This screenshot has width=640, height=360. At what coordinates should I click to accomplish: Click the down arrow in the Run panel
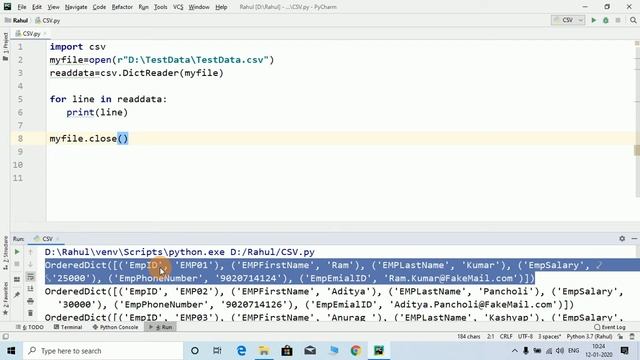tap(30, 264)
